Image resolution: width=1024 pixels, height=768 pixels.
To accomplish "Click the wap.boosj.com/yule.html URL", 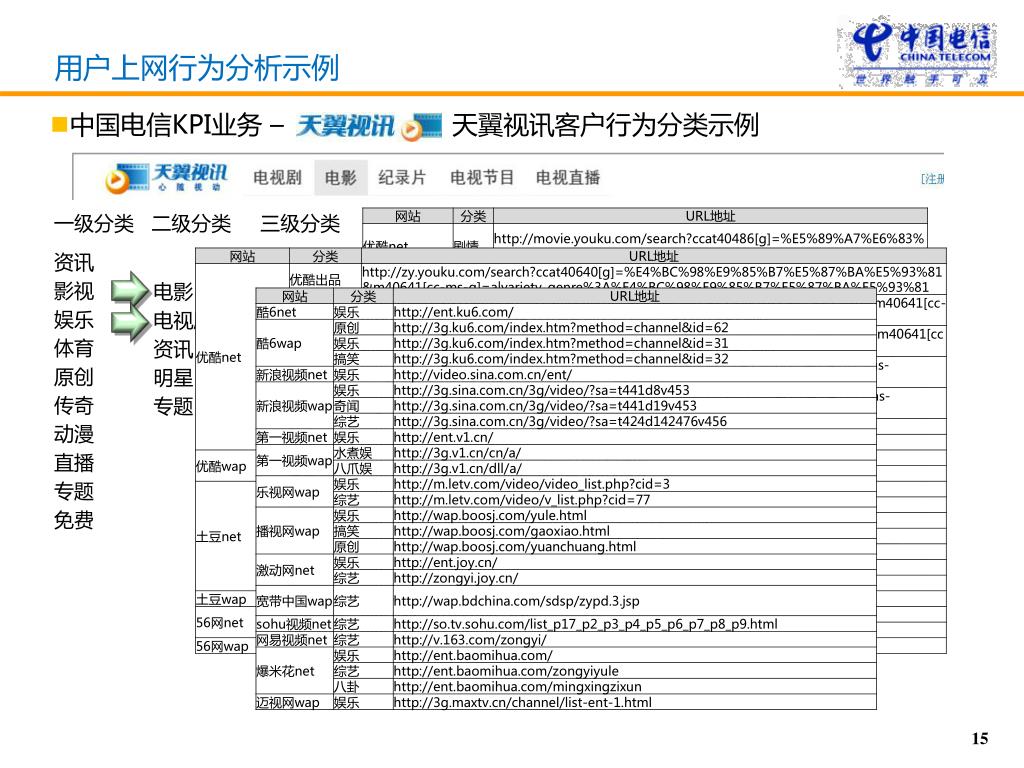I will pyautogui.click(x=490, y=516).
